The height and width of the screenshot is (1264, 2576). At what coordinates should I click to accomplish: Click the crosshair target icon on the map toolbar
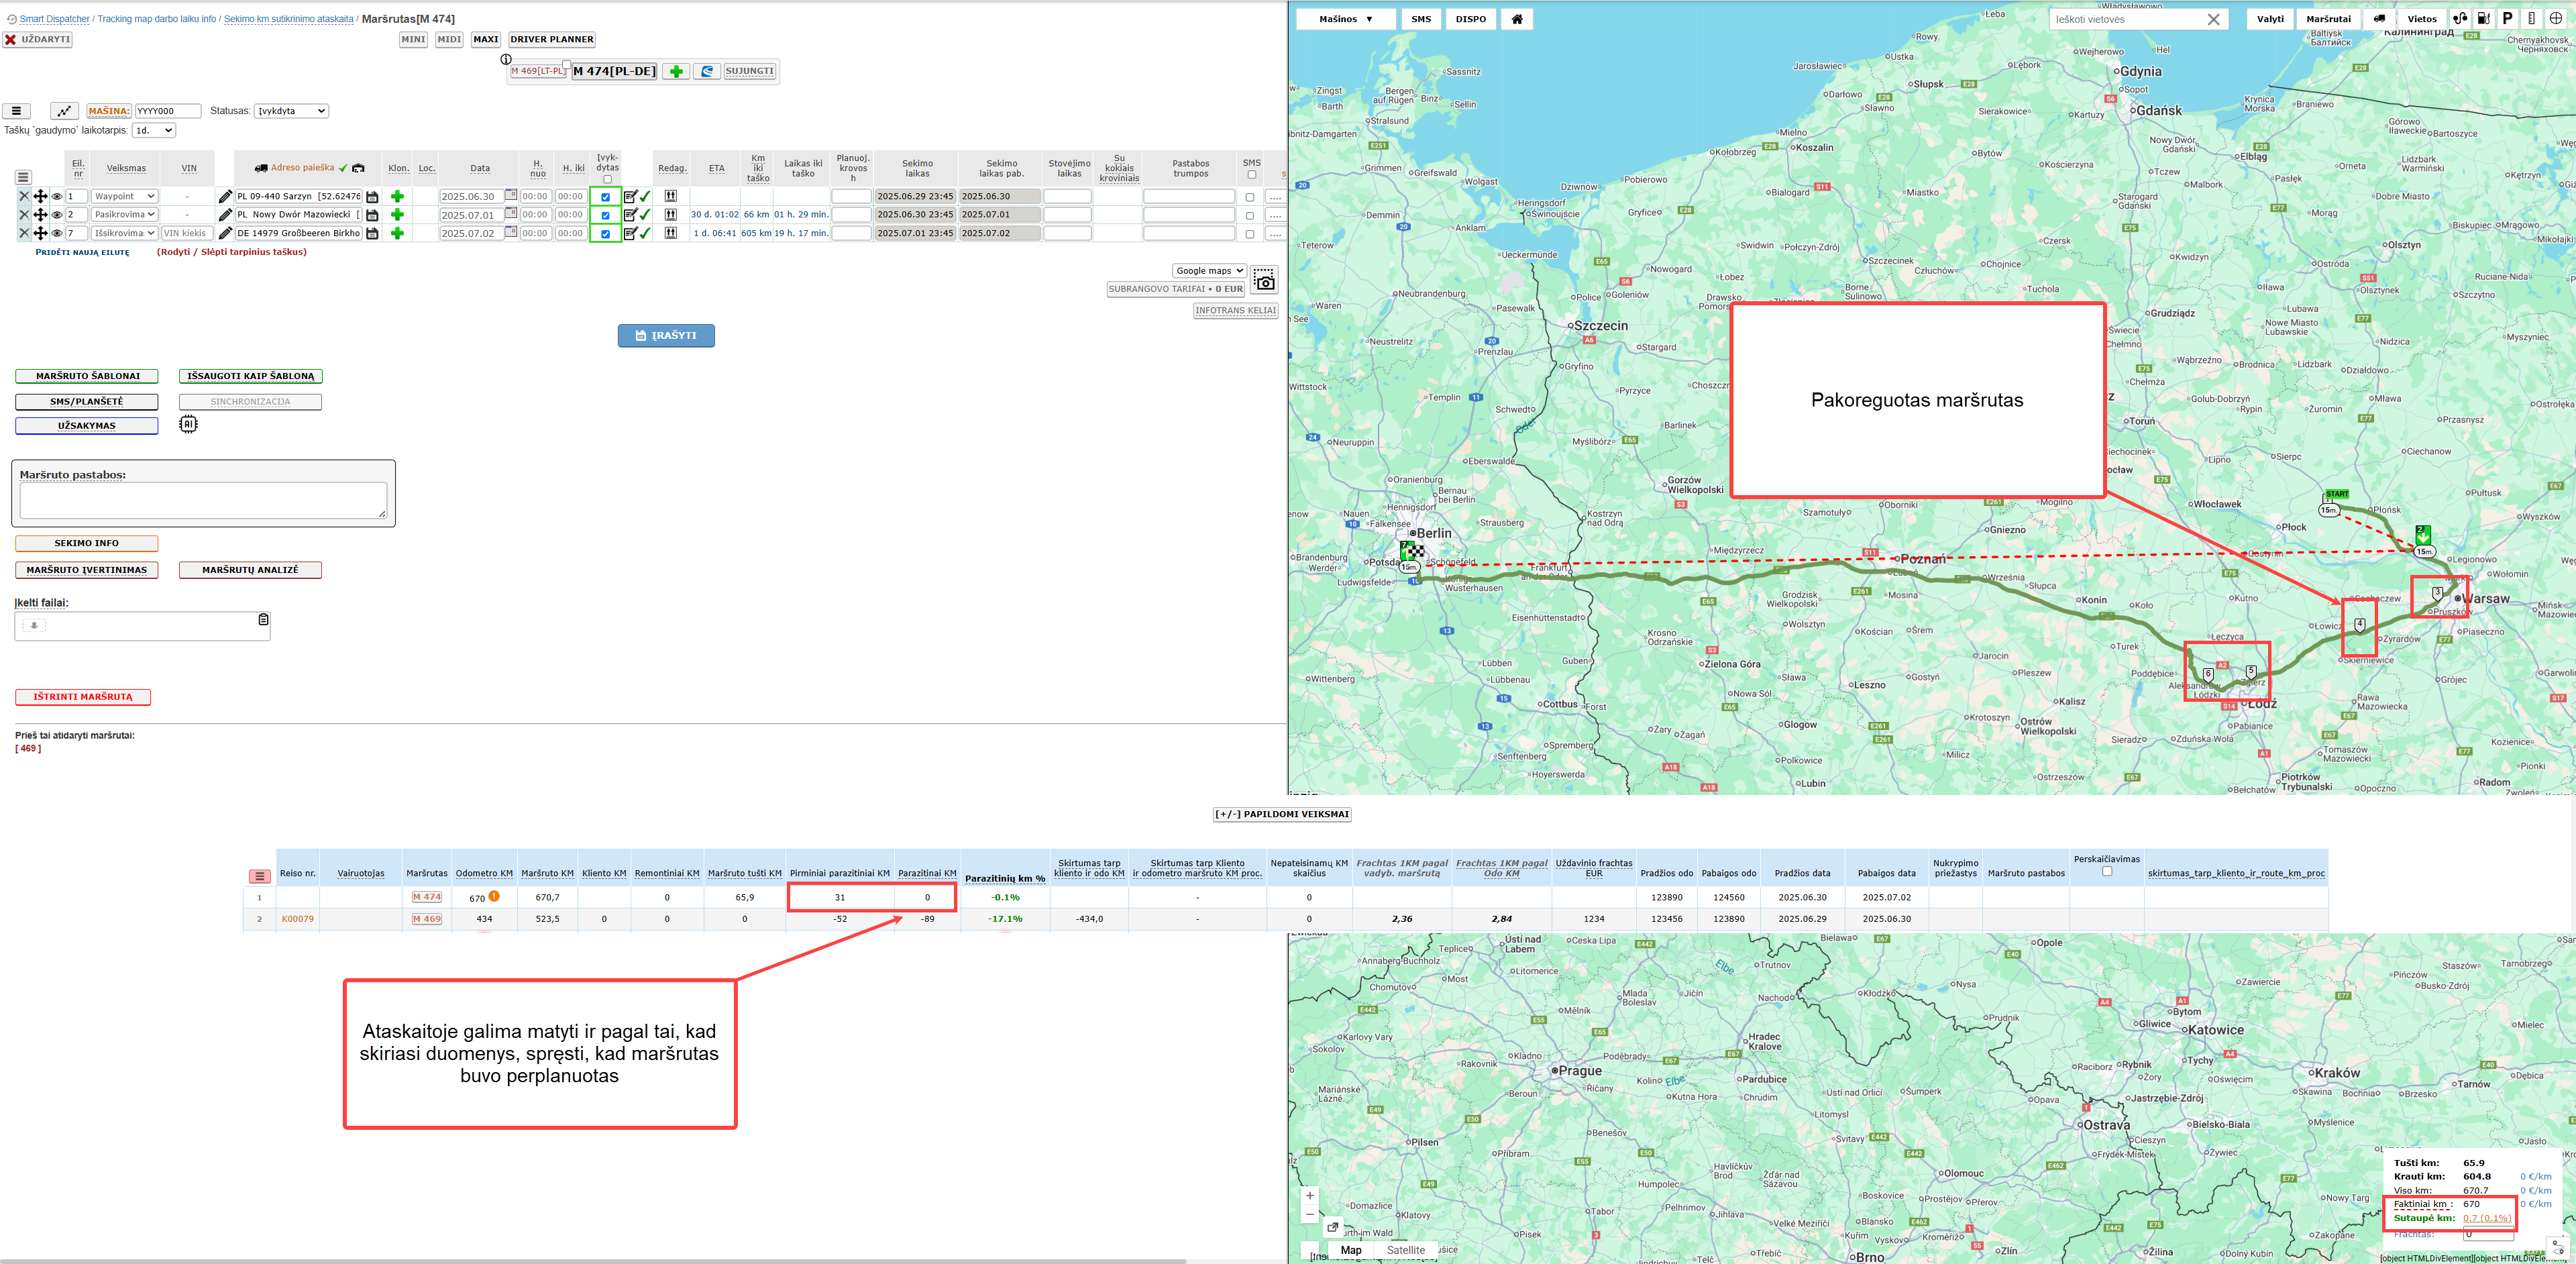[x=2556, y=18]
